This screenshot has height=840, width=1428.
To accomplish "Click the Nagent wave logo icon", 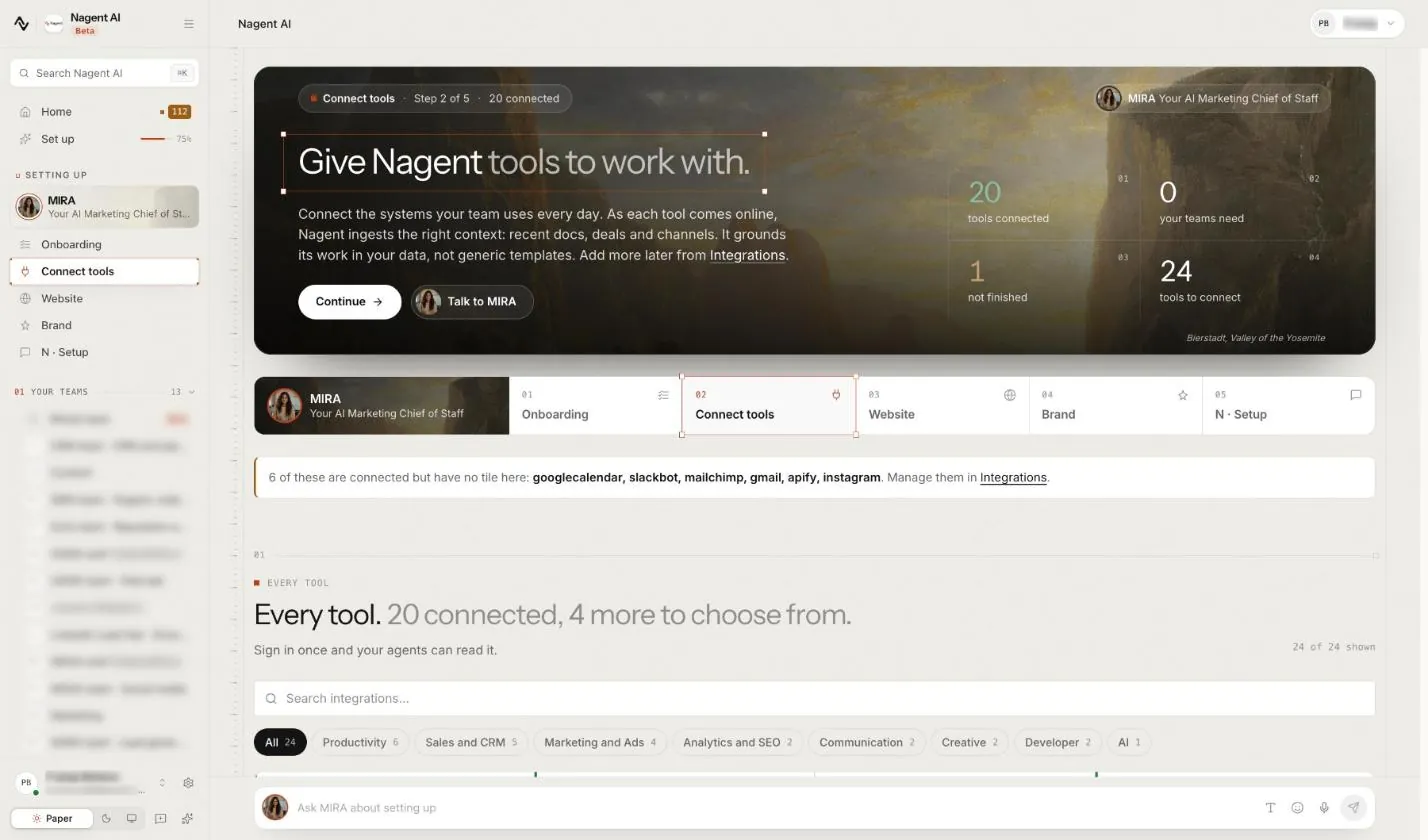I will 21,24.
